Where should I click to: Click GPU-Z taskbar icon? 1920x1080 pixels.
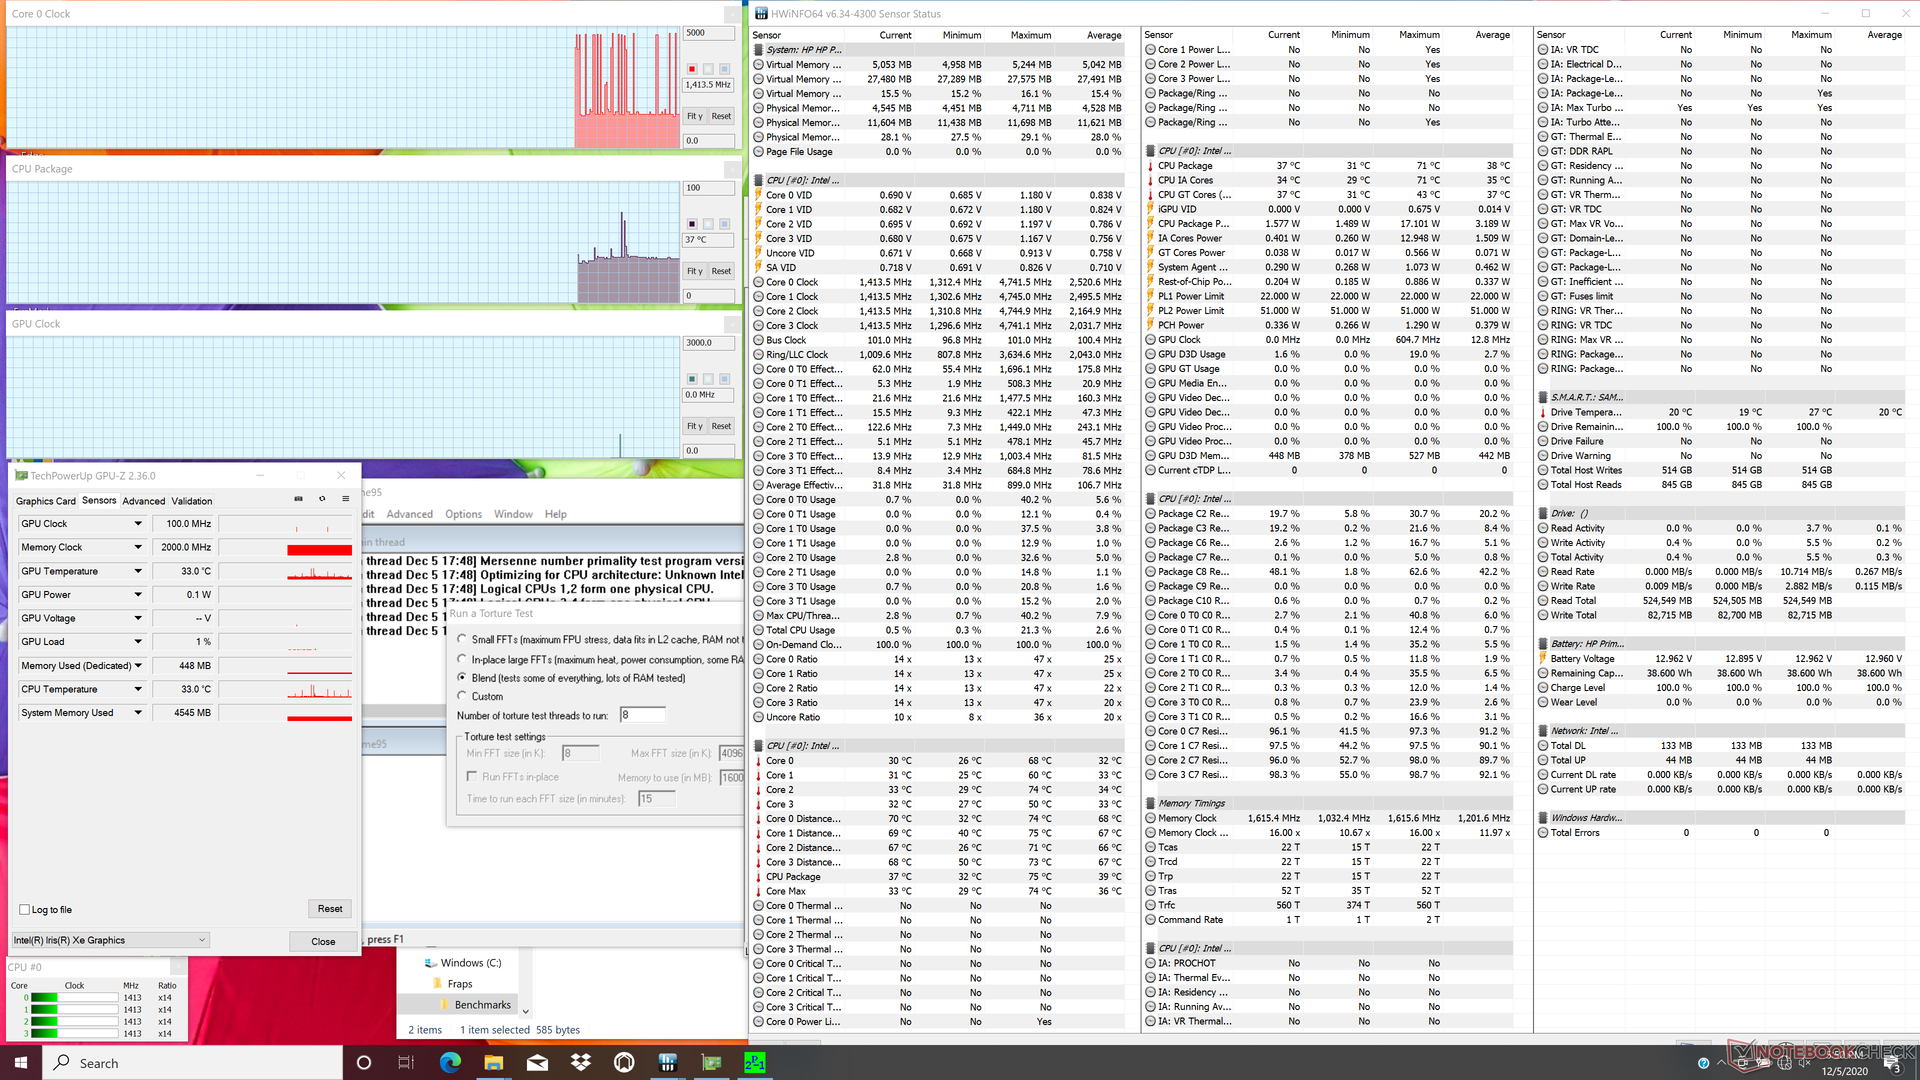(711, 1062)
